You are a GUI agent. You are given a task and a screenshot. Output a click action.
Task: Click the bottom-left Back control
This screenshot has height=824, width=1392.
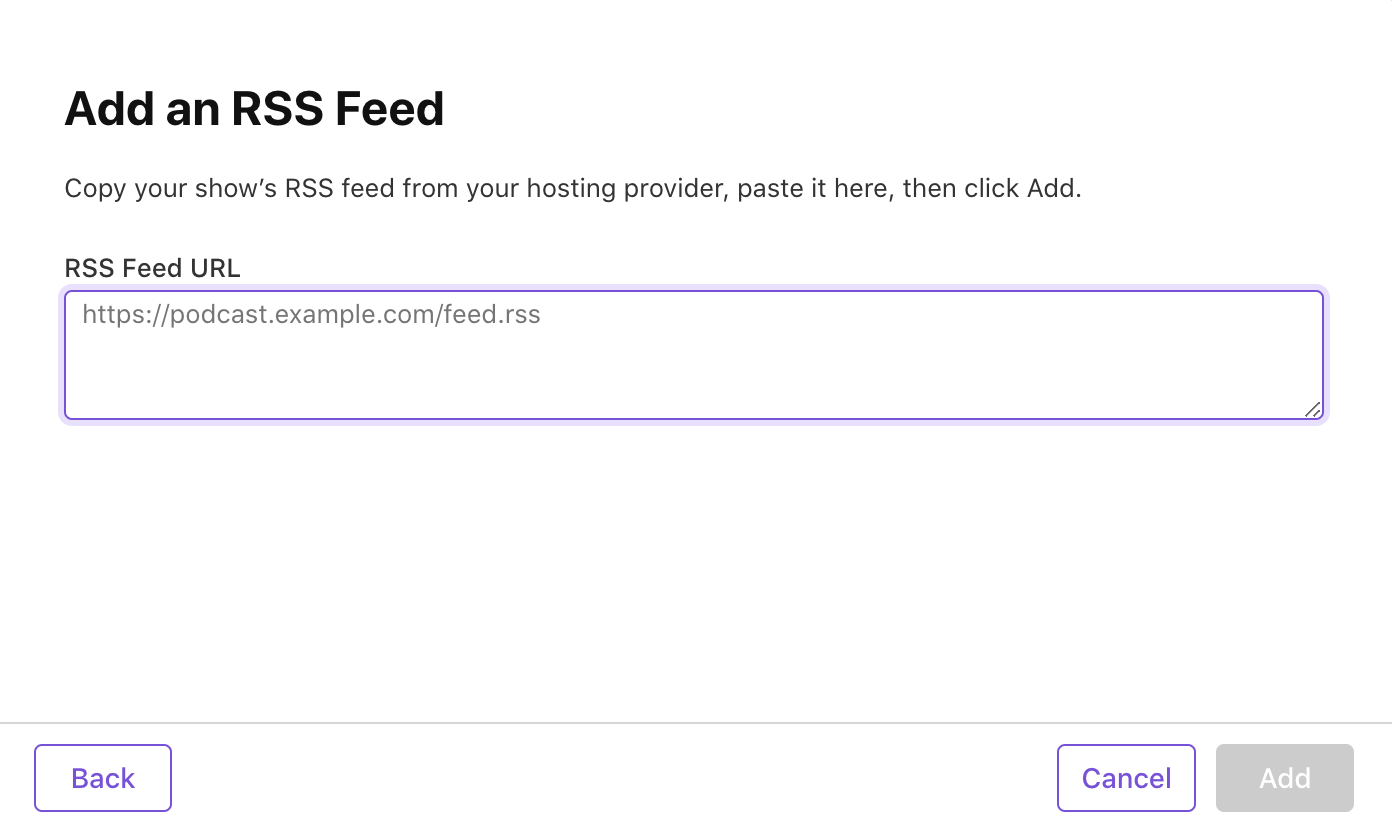102,777
